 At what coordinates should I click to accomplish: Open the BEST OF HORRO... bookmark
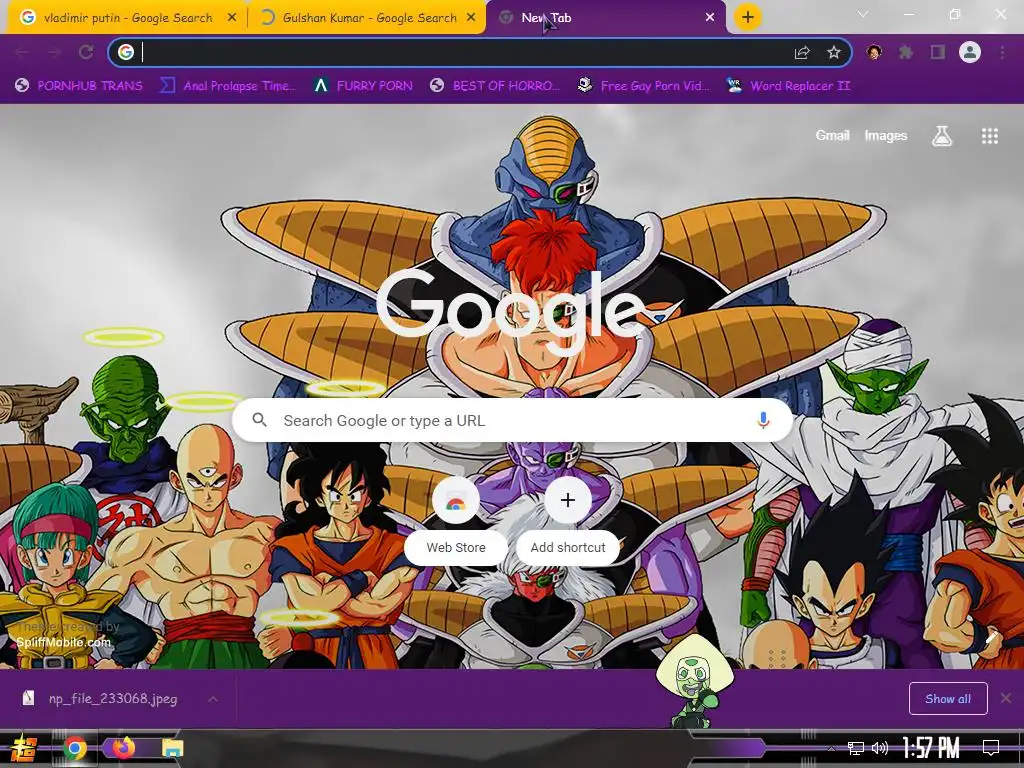coord(495,86)
